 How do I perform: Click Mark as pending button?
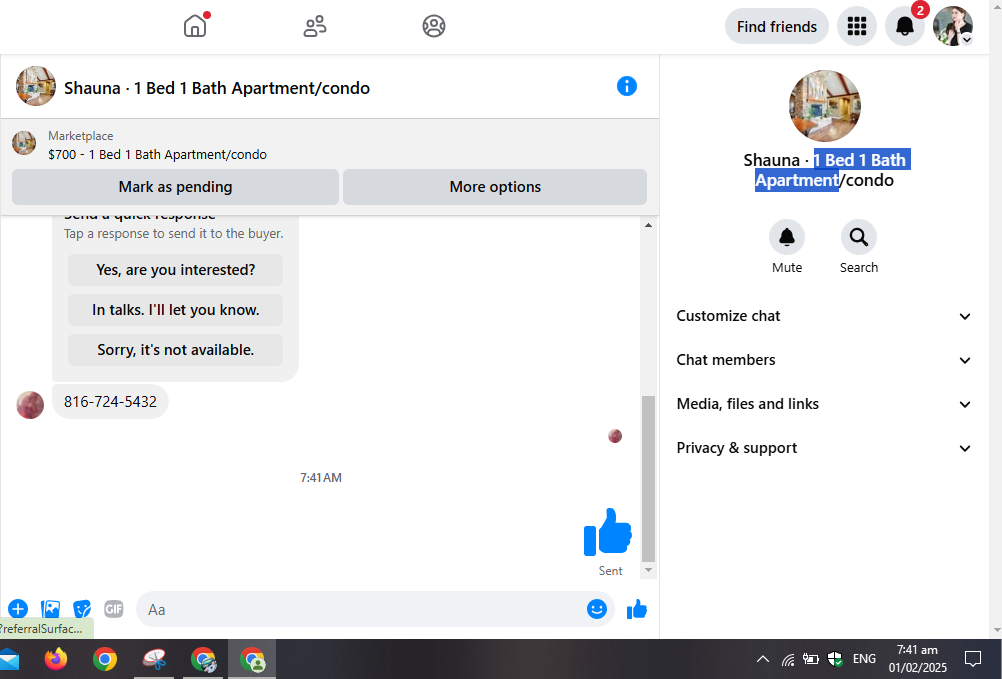click(x=175, y=187)
